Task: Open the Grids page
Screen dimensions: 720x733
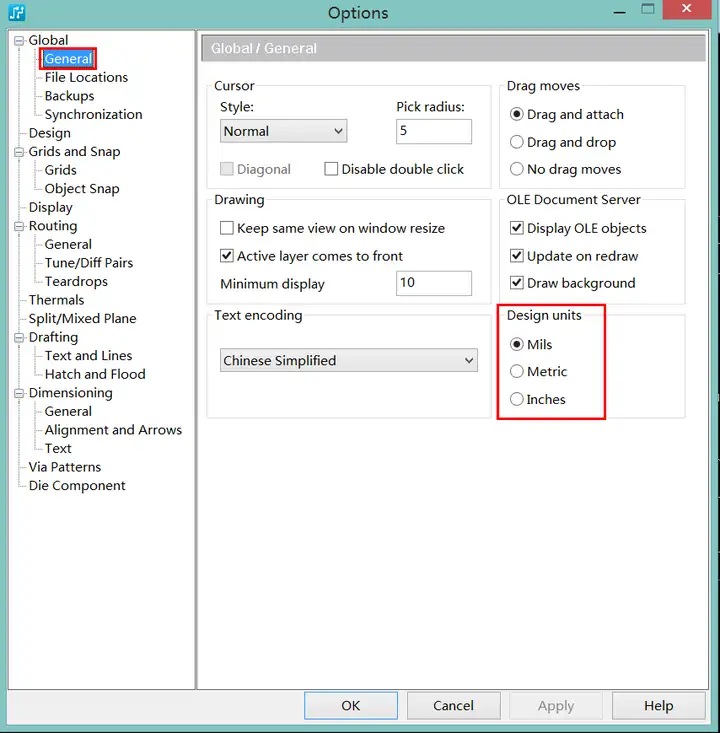Action: (x=60, y=170)
